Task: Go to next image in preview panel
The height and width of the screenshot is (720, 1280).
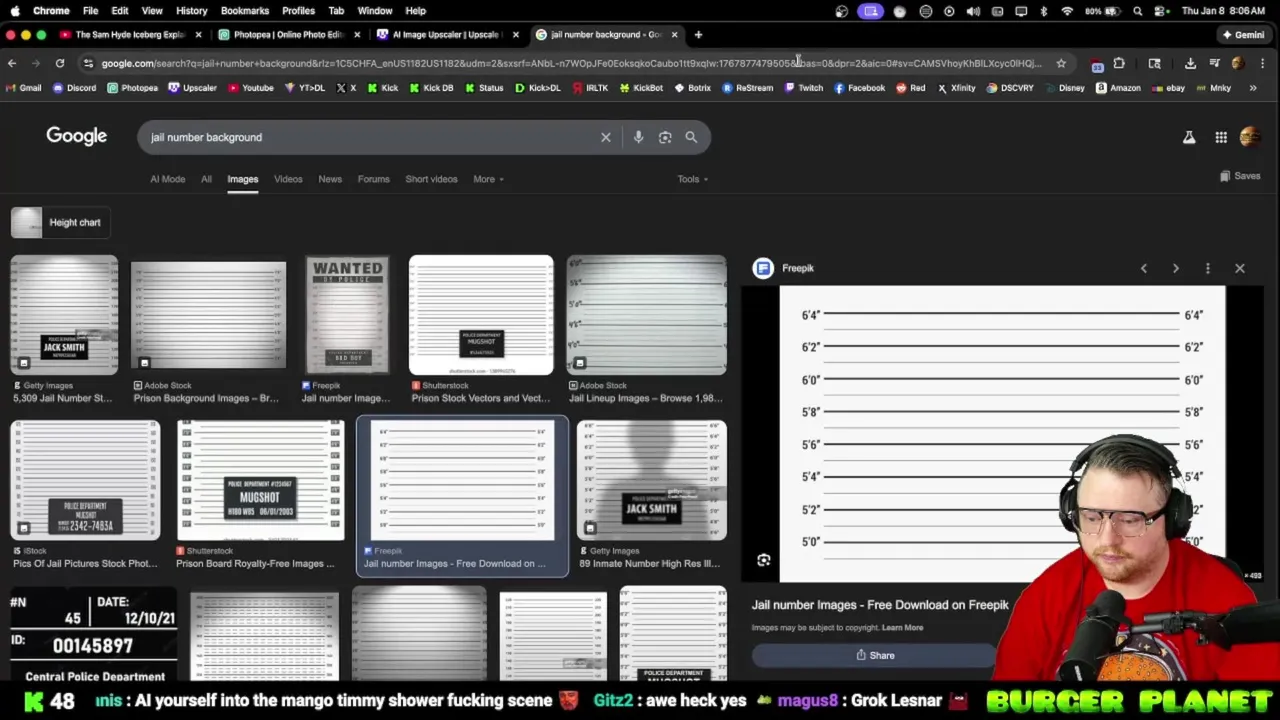Action: 1176,268
